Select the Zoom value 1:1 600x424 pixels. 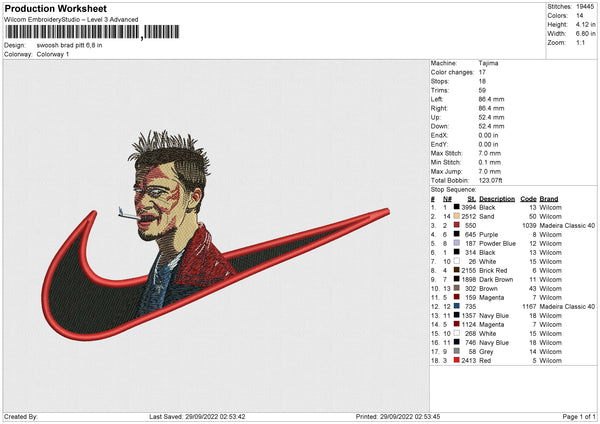tap(580, 42)
